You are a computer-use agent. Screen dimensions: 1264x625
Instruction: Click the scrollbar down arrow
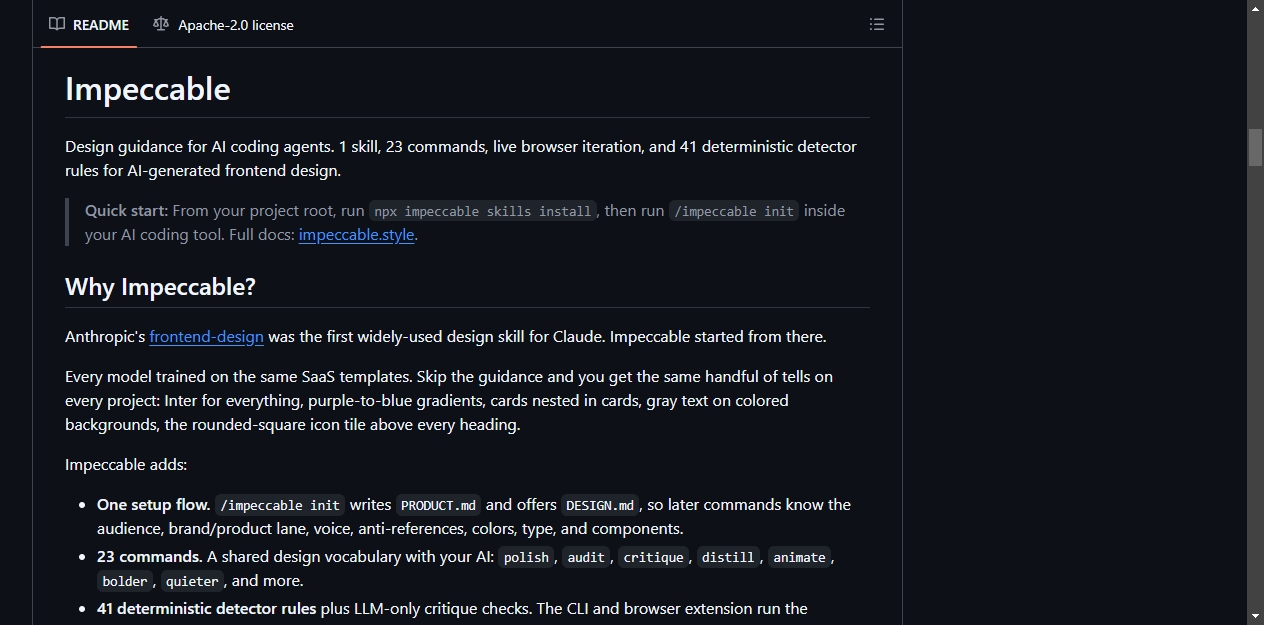tap(1255, 616)
